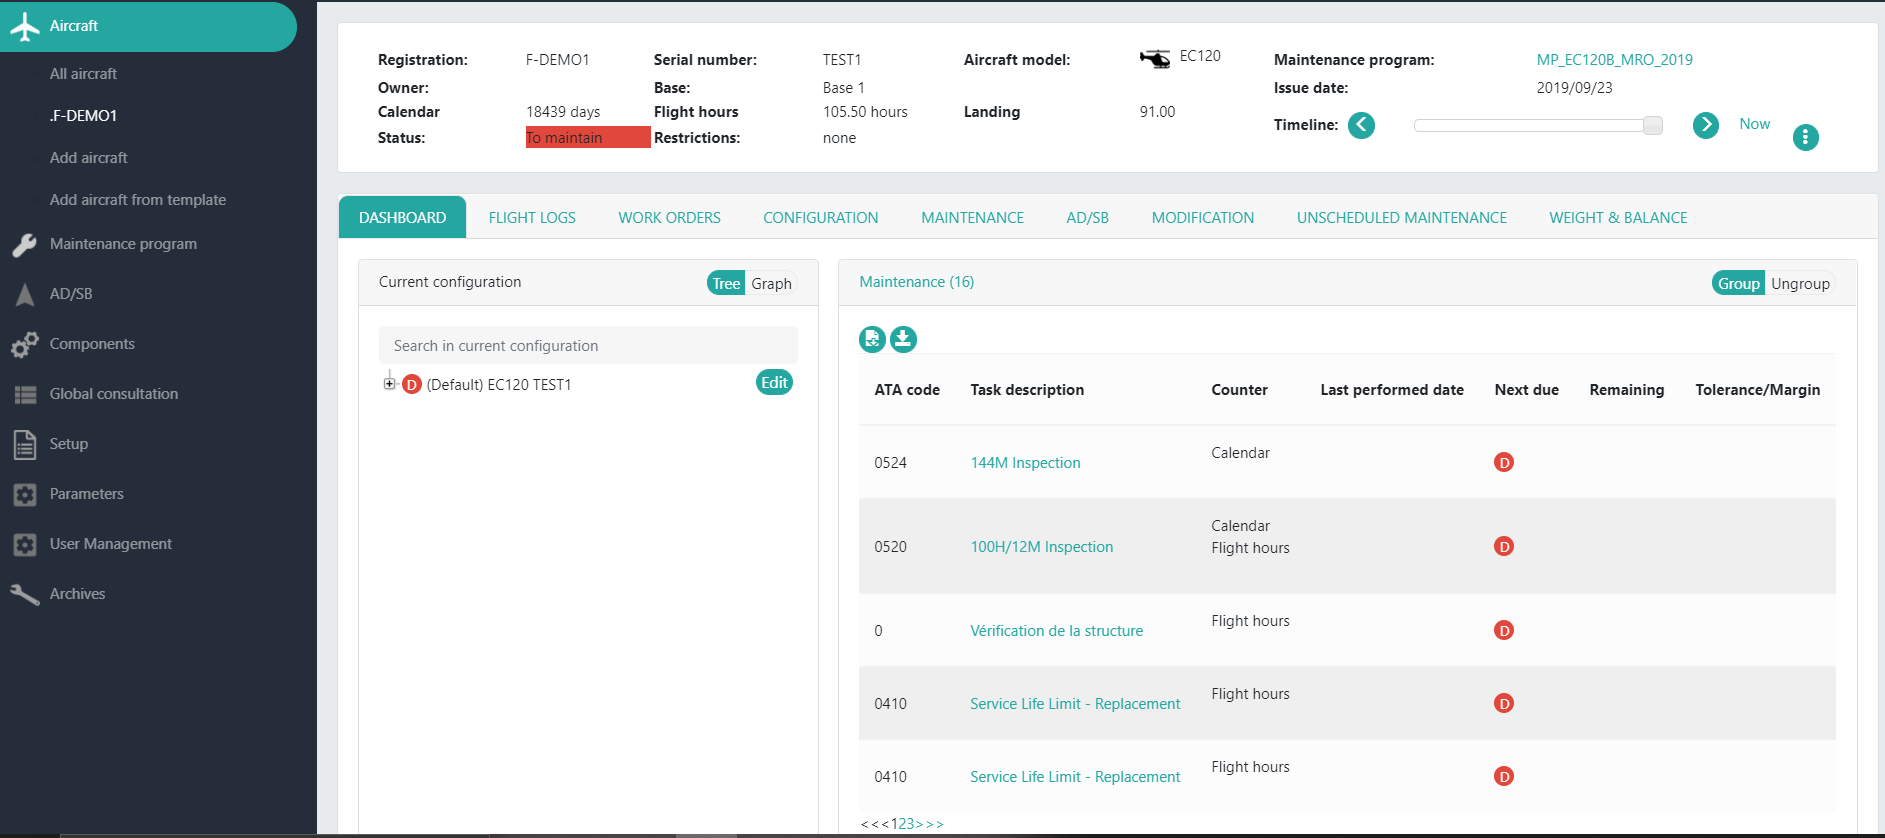Click red D indicator for 100H/12M Inspection

tap(1503, 546)
